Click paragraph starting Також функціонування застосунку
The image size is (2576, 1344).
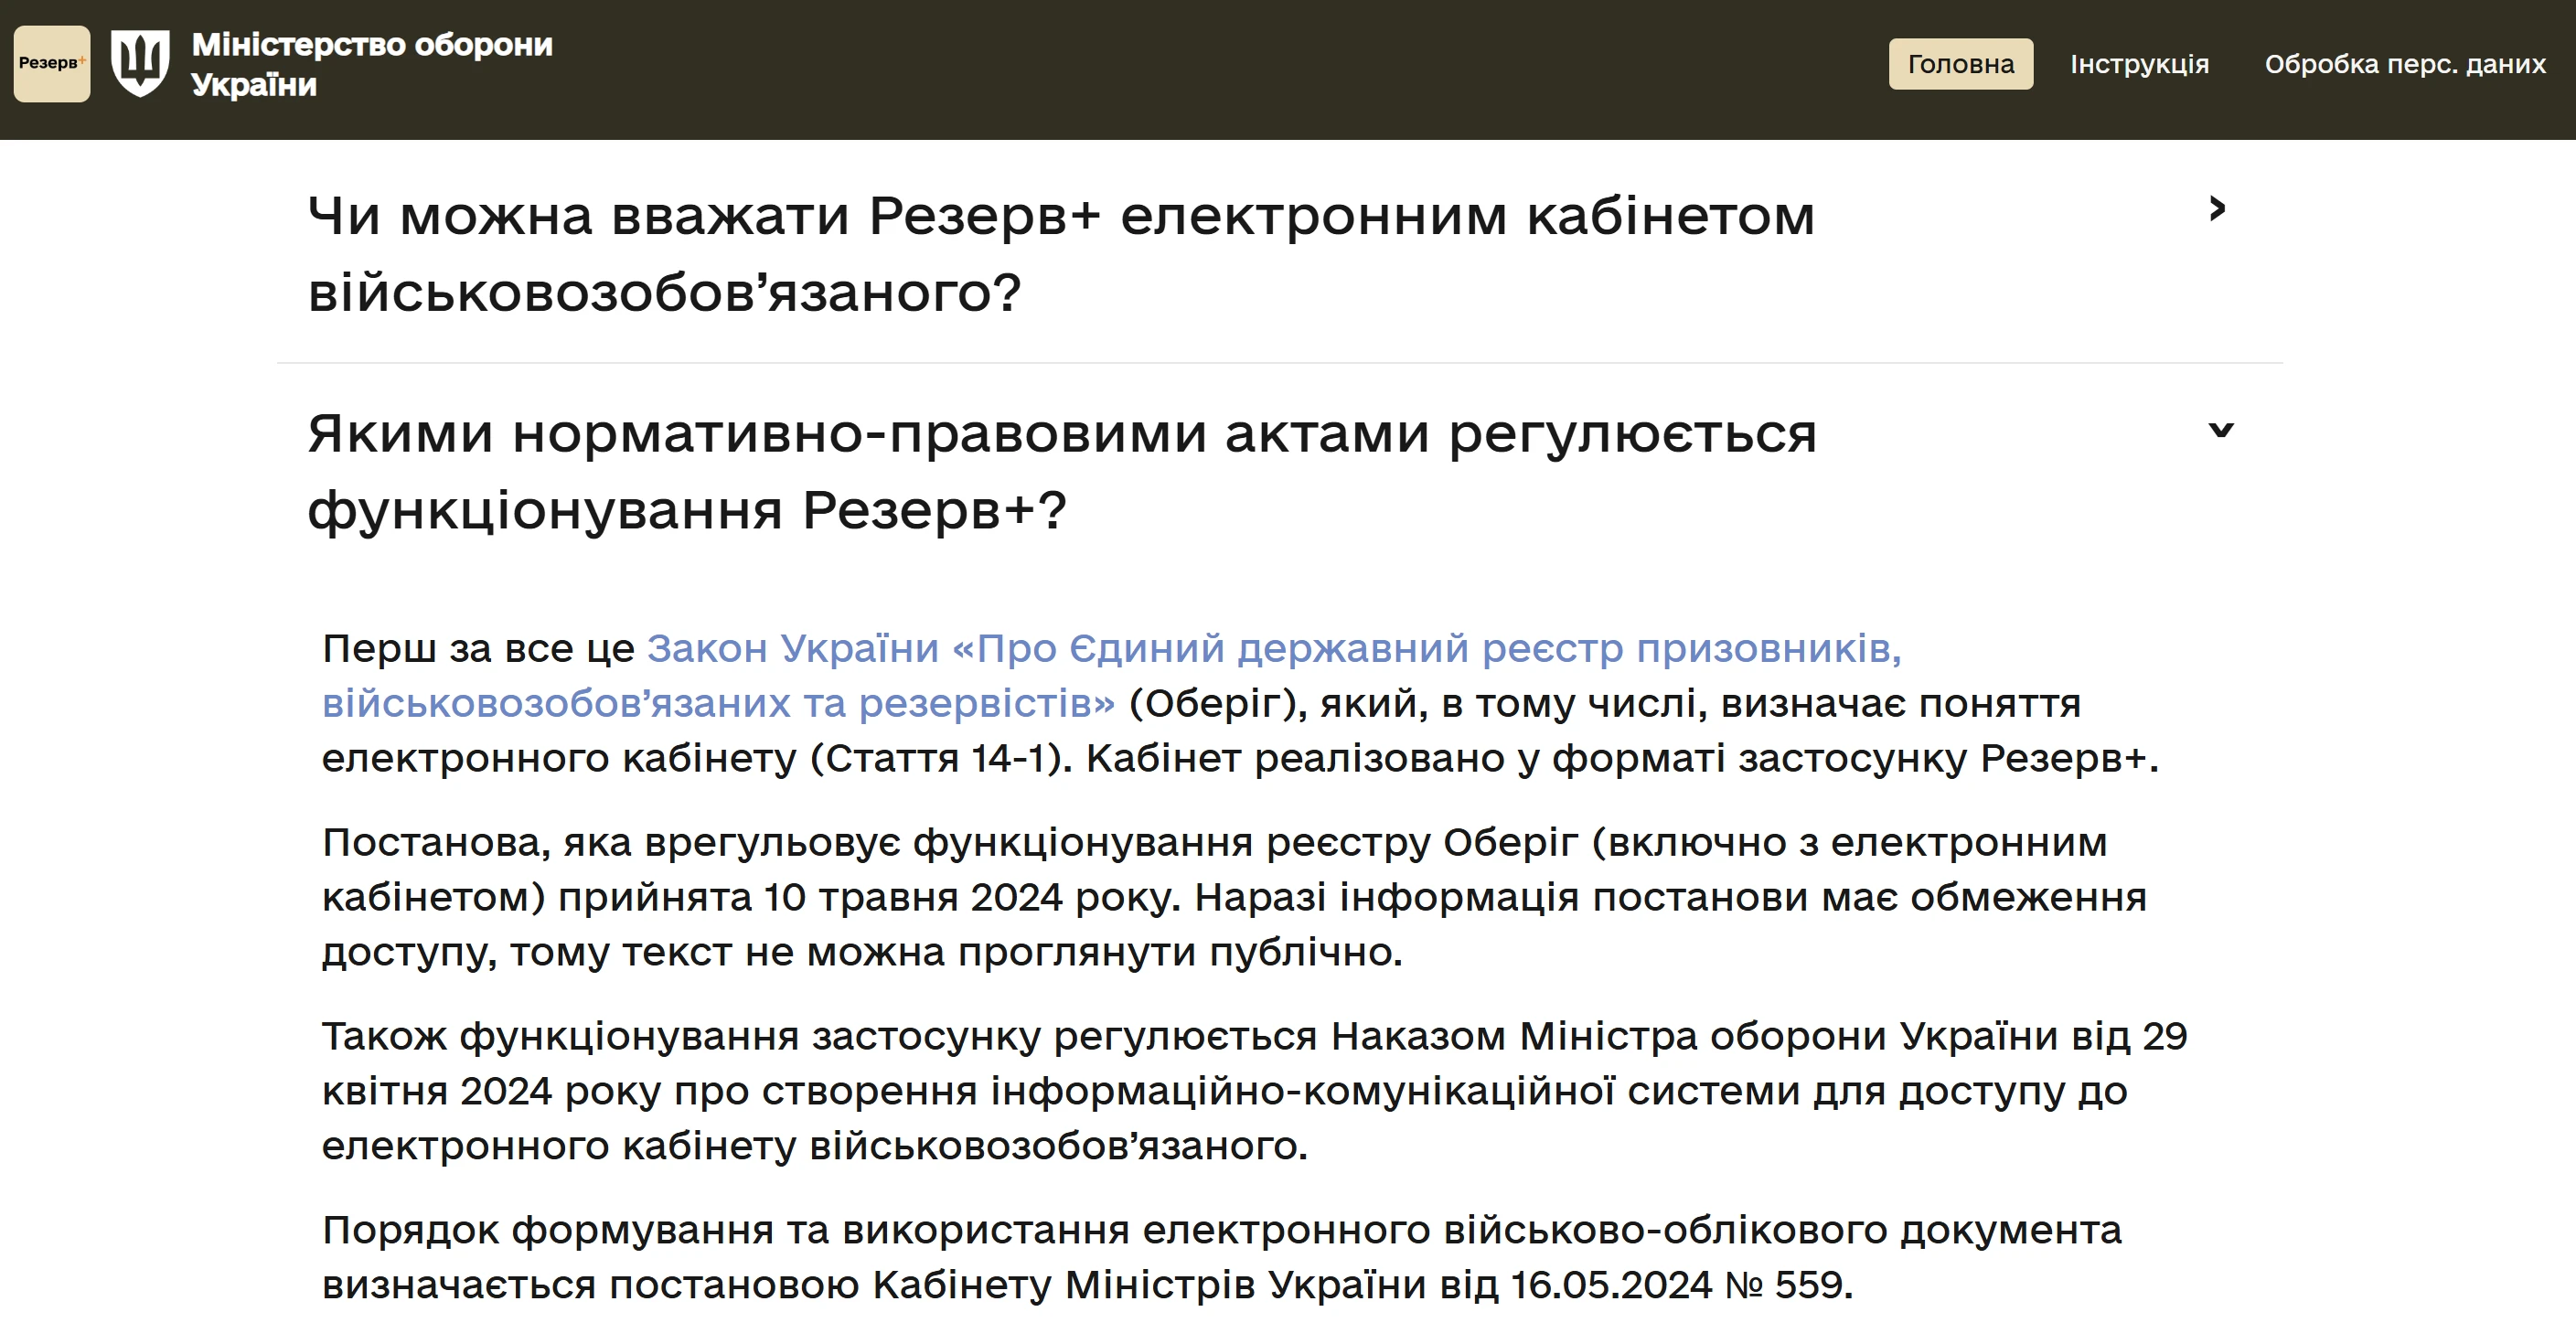click(1254, 1091)
